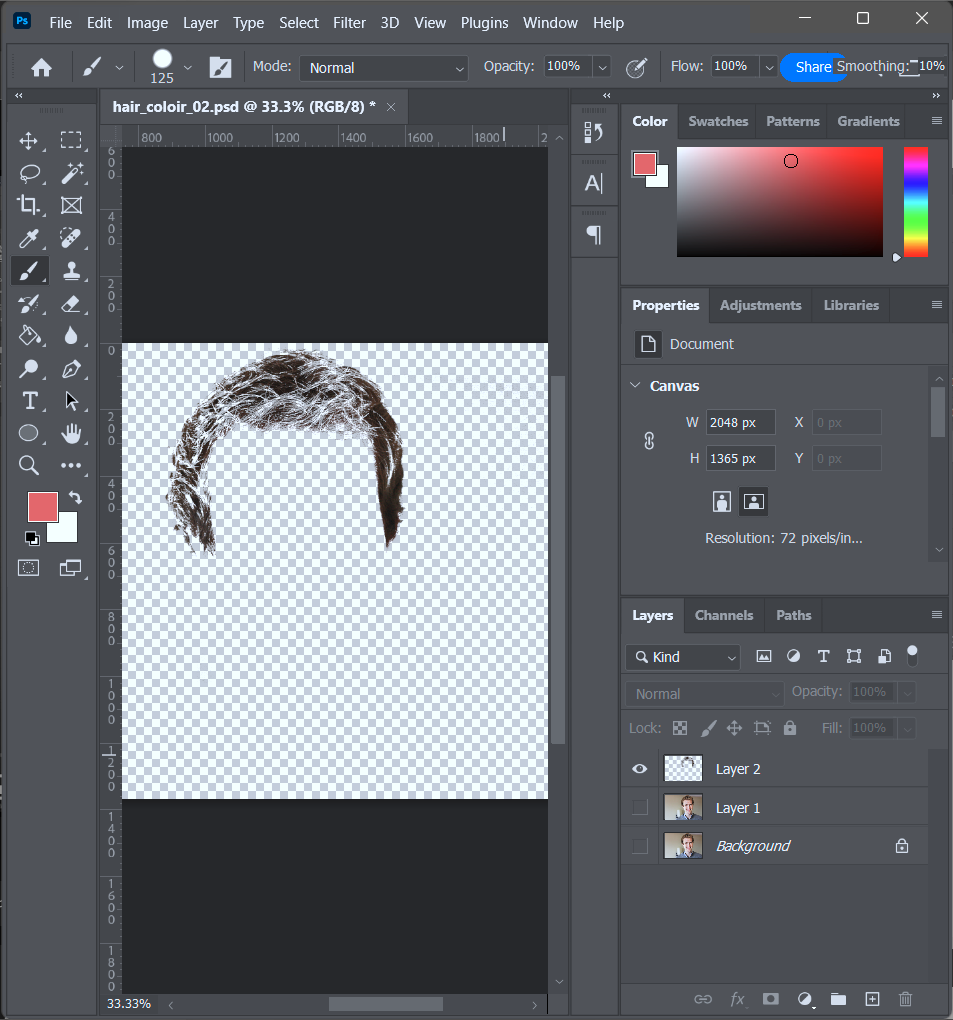Select the Hand tool
This screenshot has width=953, height=1020.
coord(72,433)
